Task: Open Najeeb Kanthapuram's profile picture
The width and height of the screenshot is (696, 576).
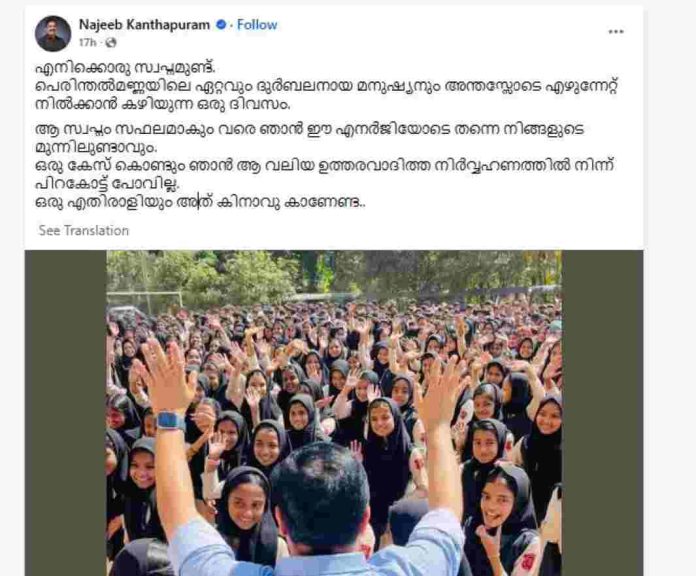Action: (53, 33)
